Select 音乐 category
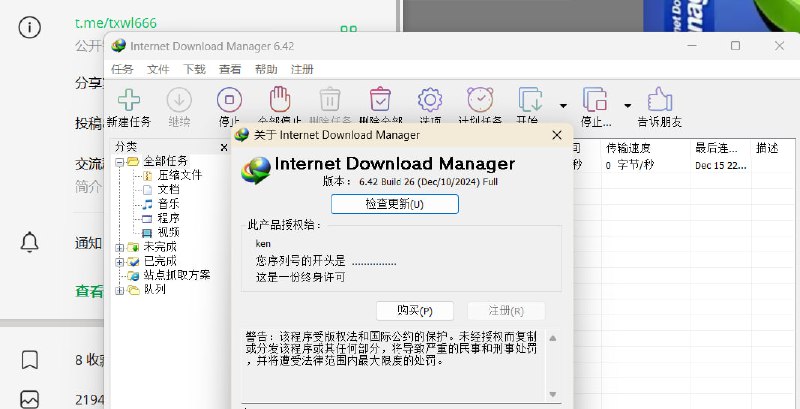The image size is (800, 409). point(168,204)
